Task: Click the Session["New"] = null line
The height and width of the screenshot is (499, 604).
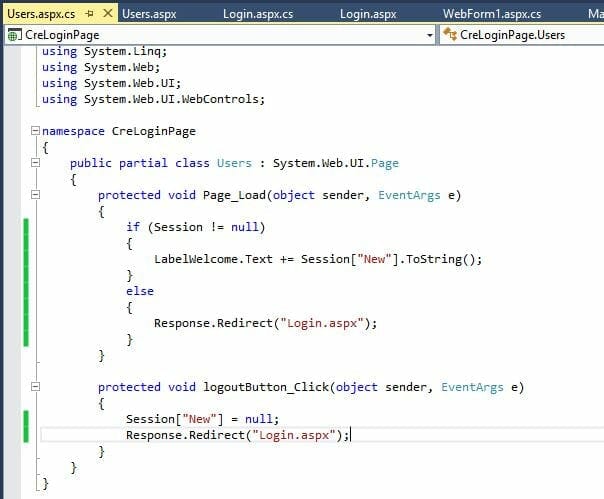Action: tap(202, 419)
